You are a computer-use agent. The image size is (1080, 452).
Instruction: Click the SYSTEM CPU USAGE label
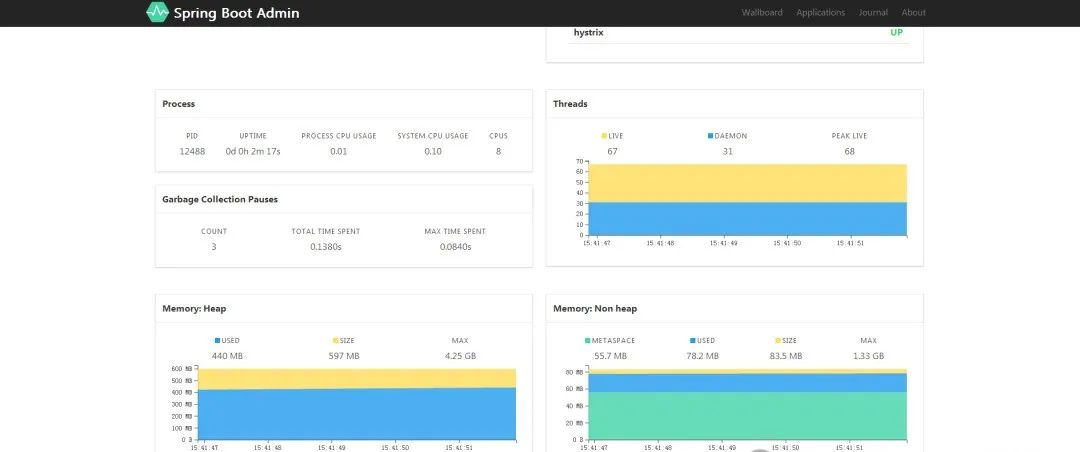click(x=433, y=136)
